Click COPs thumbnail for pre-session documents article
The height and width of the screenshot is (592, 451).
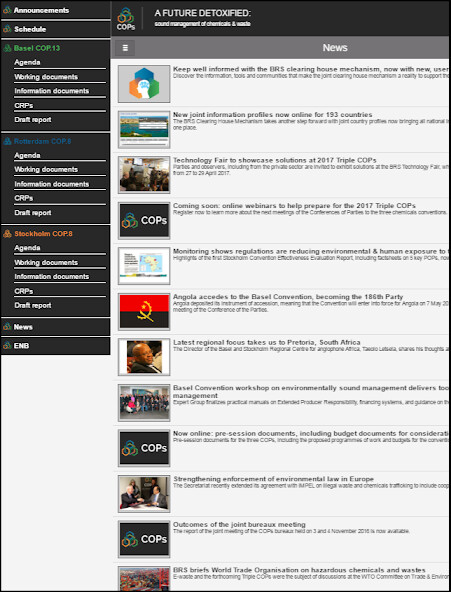coord(144,448)
